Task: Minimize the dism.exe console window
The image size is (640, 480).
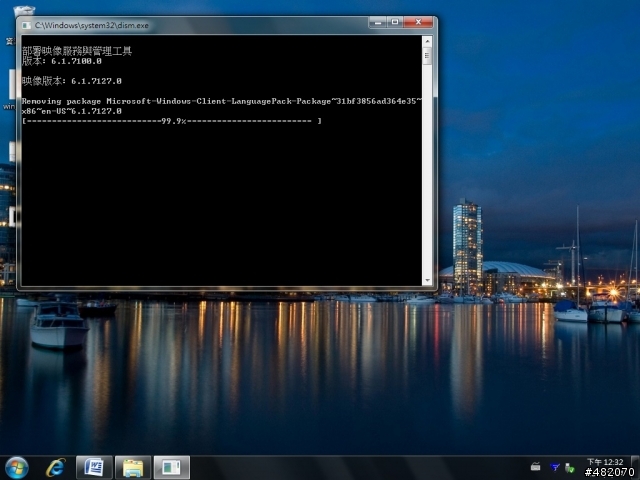Action: pyautogui.click(x=378, y=22)
